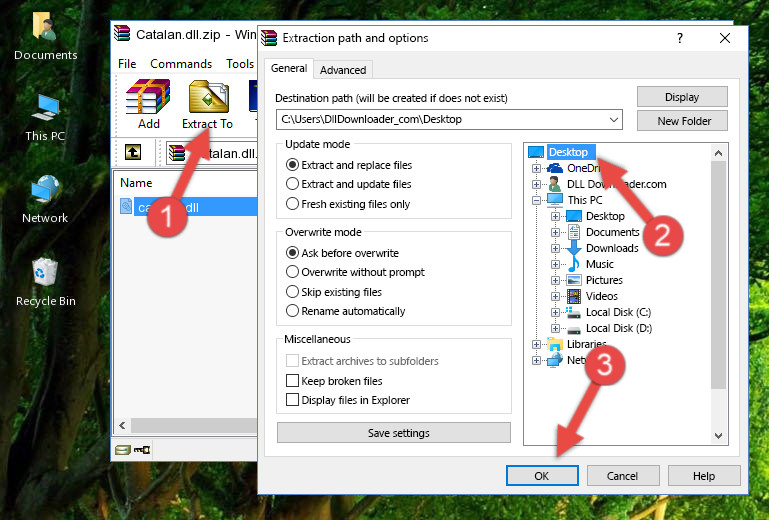Select This PC node in tree
The height and width of the screenshot is (520, 769).
tap(585, 200)
